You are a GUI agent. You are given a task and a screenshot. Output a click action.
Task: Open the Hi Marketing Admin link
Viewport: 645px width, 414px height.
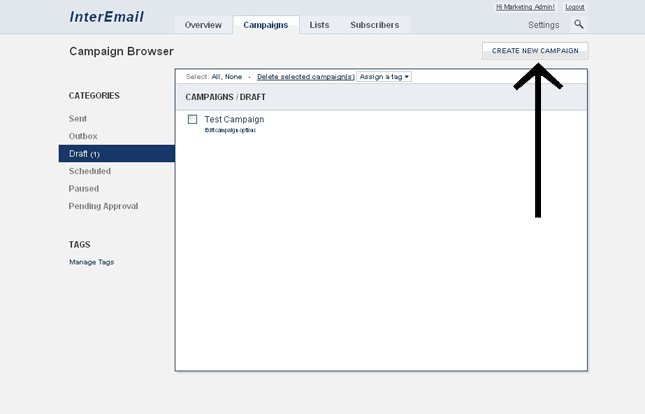[525, 7]
